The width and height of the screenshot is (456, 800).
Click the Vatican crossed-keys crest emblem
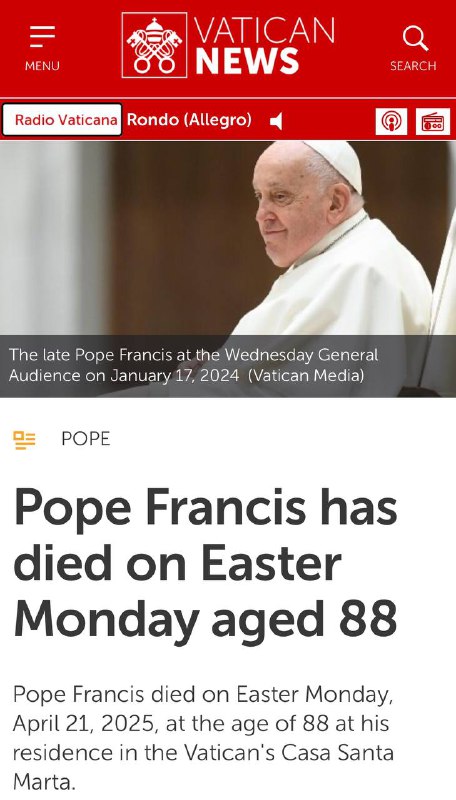tap(154, 45)
